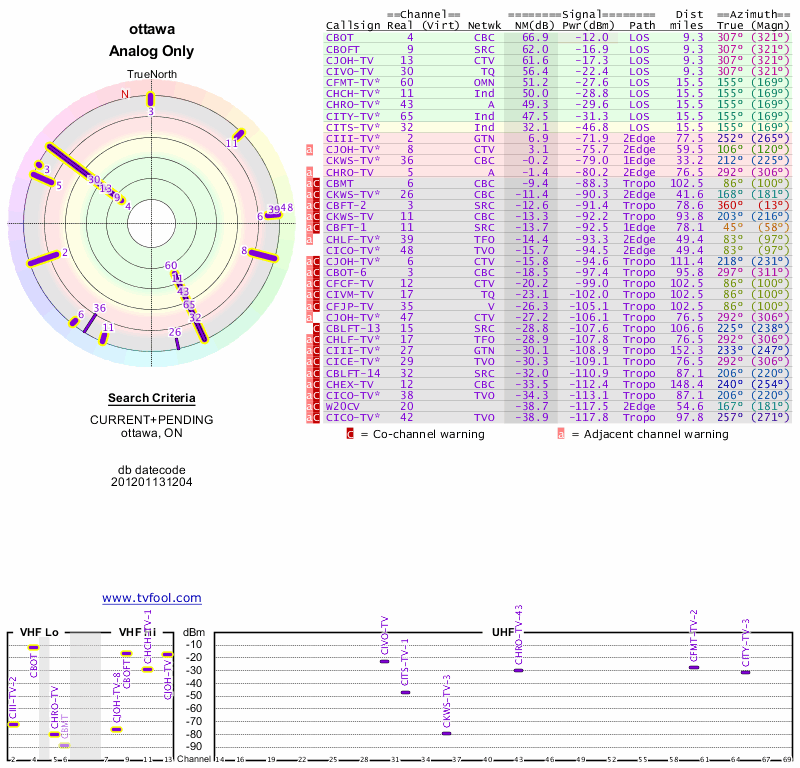The width and height of the screenshot is (800, 768).
Task: Click the CKWS-TV-3 marker in the UHF spectrum
Action: tap(446, 733)
